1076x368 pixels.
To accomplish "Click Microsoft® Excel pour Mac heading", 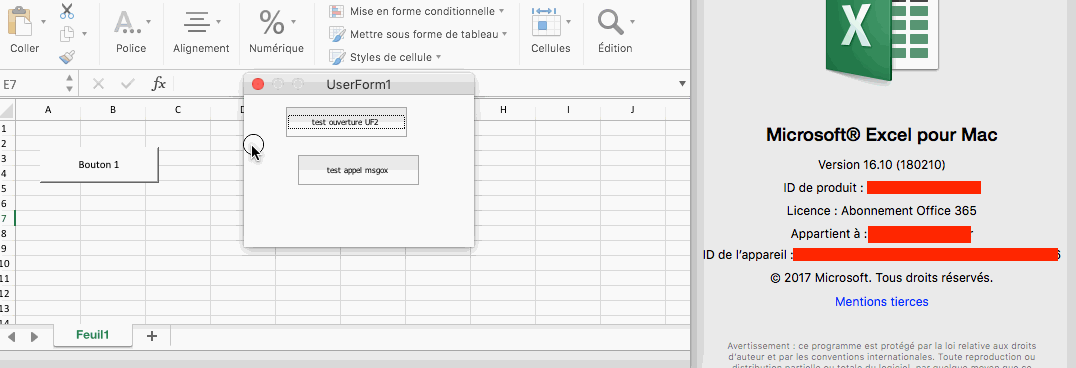I will (882, 135).
